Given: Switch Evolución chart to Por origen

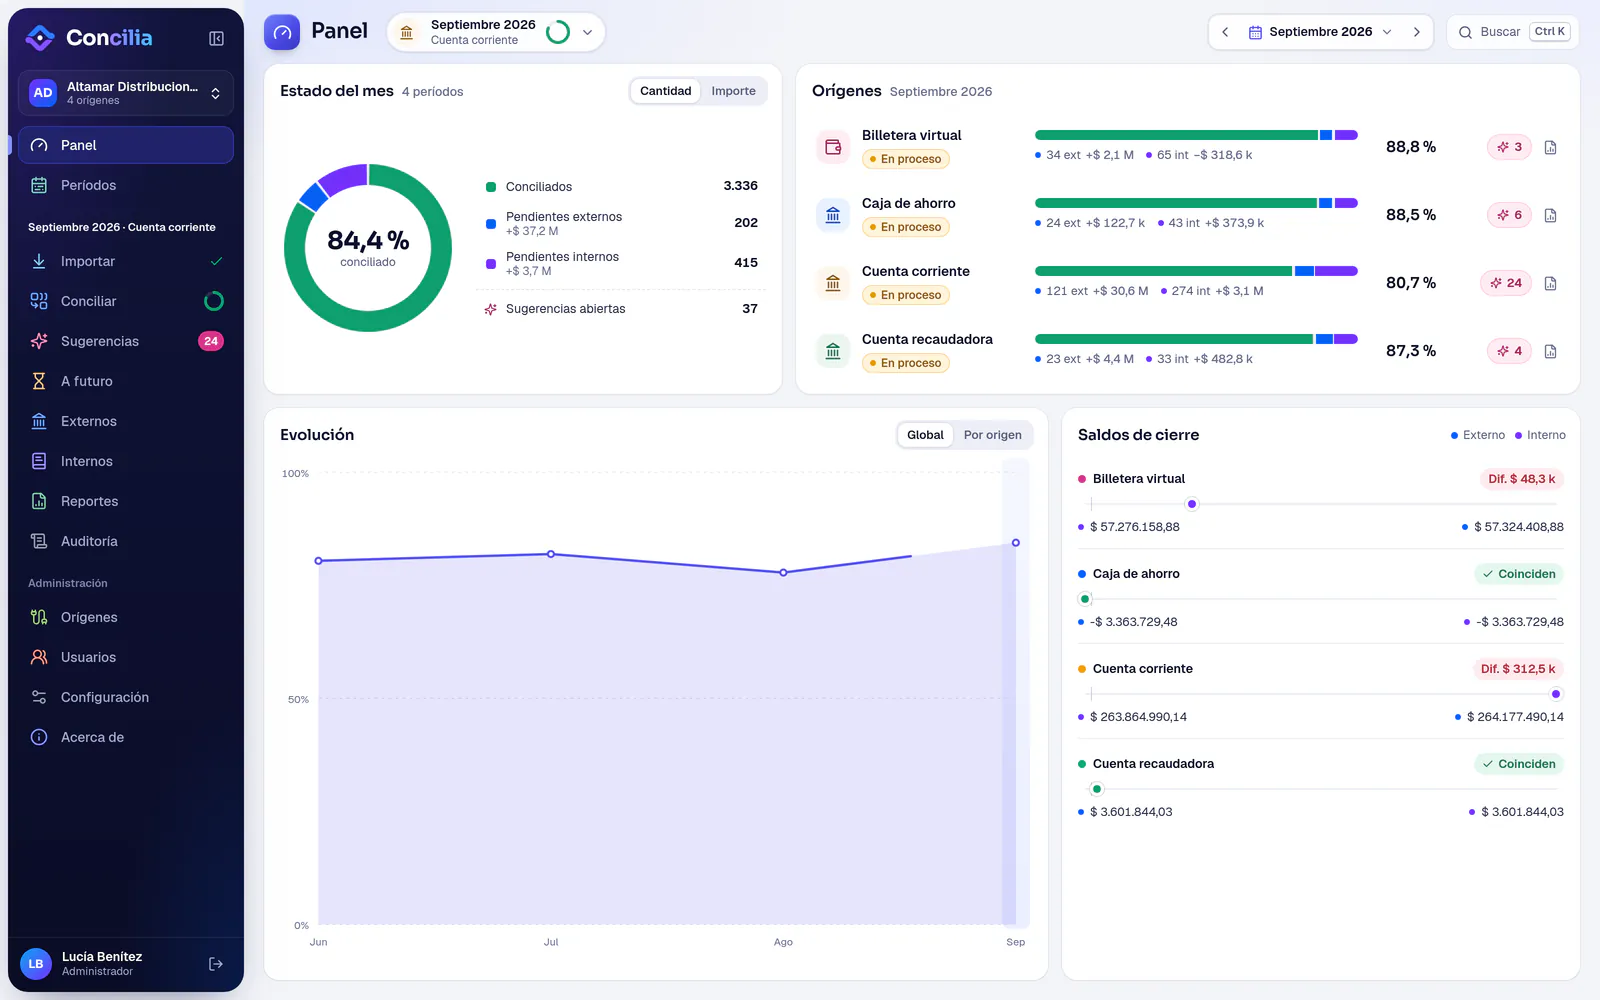Looking at the screenshot, I should point(992,435).
